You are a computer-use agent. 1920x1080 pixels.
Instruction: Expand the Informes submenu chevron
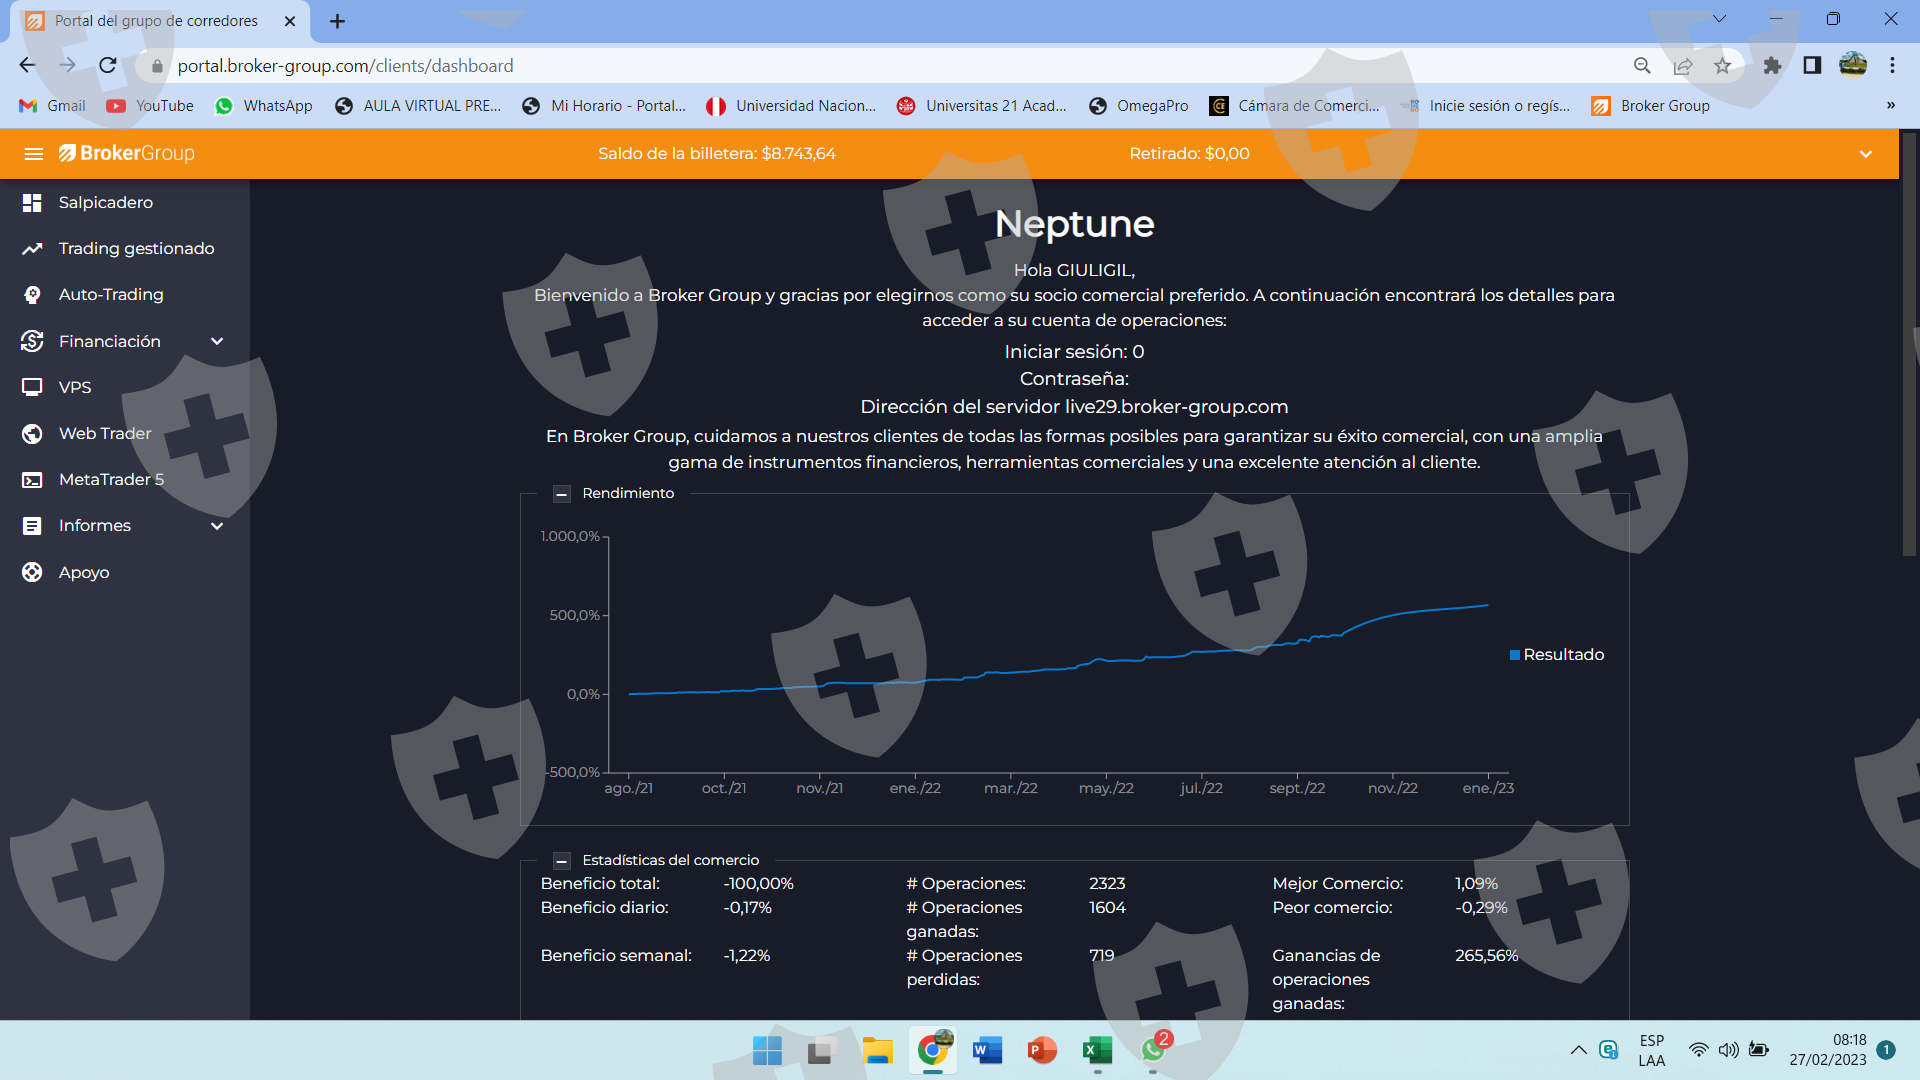pyautogui.click(x=217, y=526)
